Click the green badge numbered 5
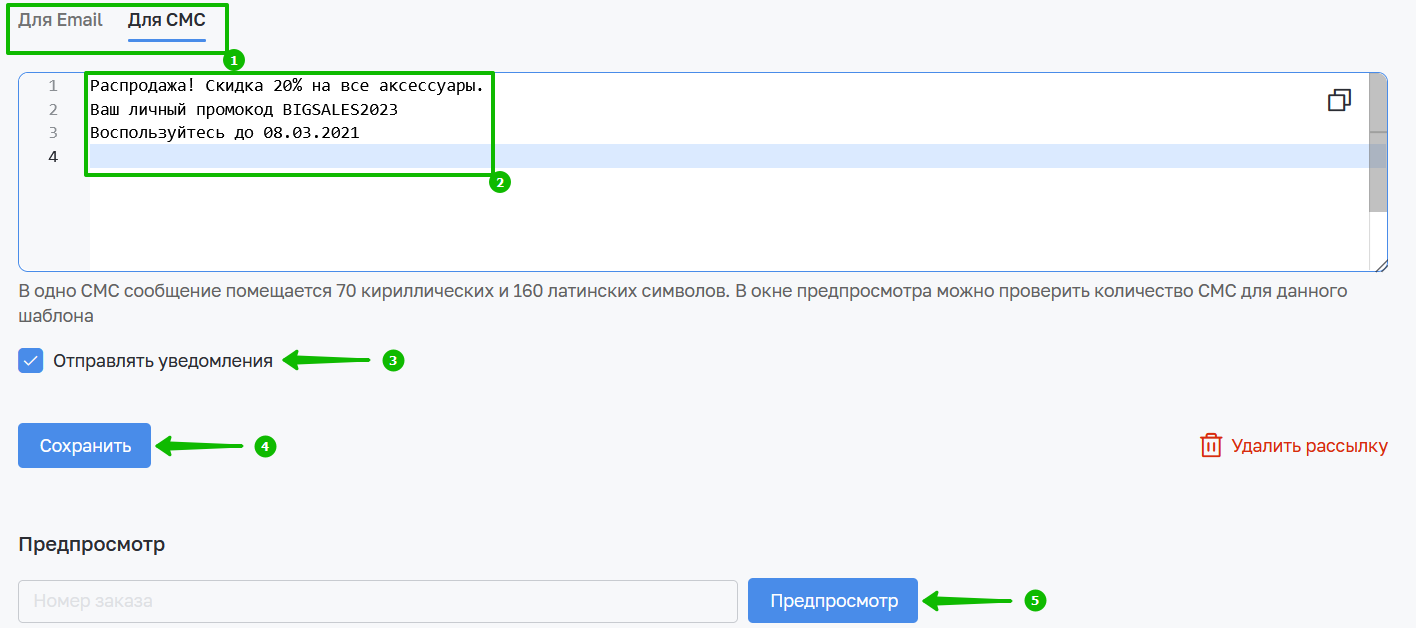Screen dimensions: 1416x628 tap(1035, 600)
